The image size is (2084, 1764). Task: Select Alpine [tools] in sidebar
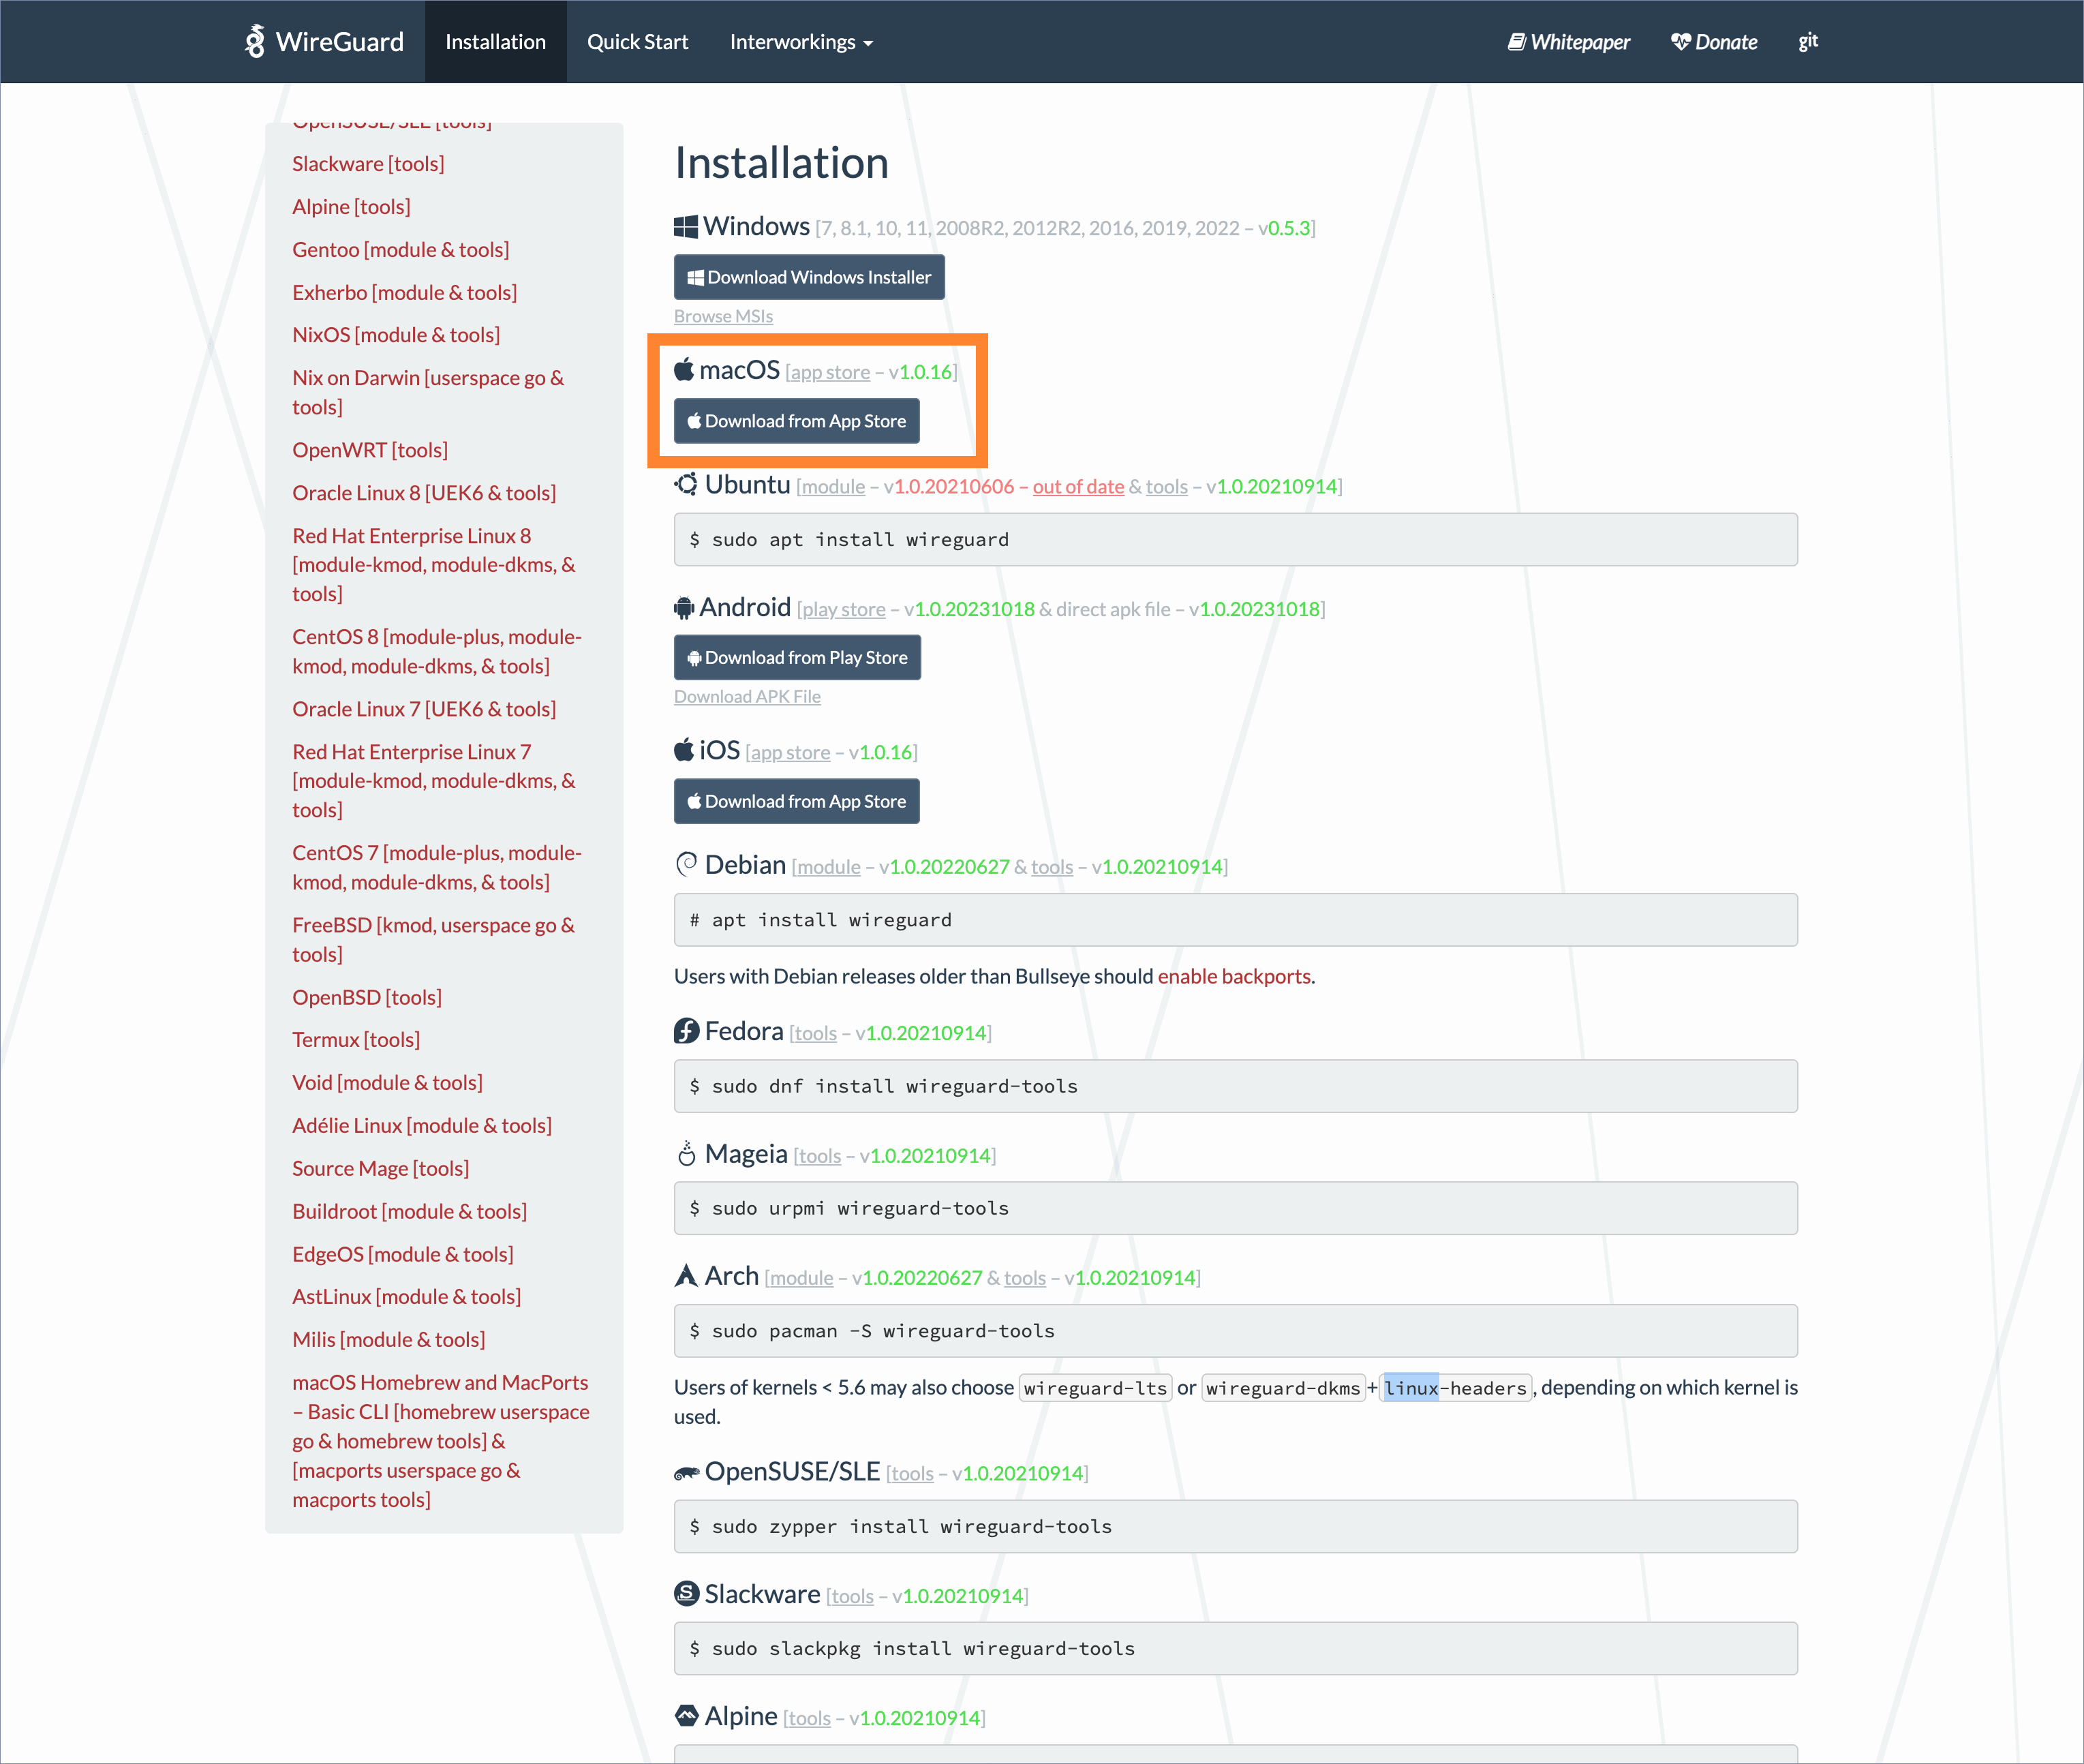(x=351, y=207)
